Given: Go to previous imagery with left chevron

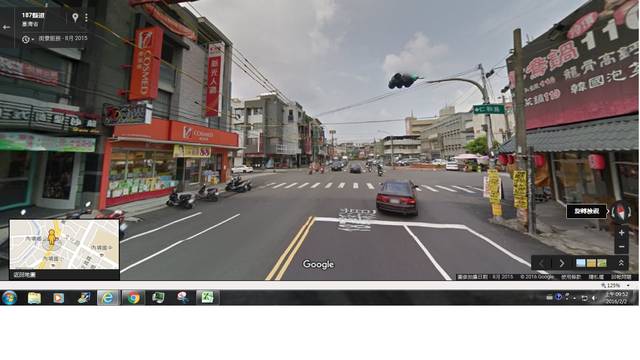Looking at the screenshot, I should pyautogui.click(x=541, y=264).
